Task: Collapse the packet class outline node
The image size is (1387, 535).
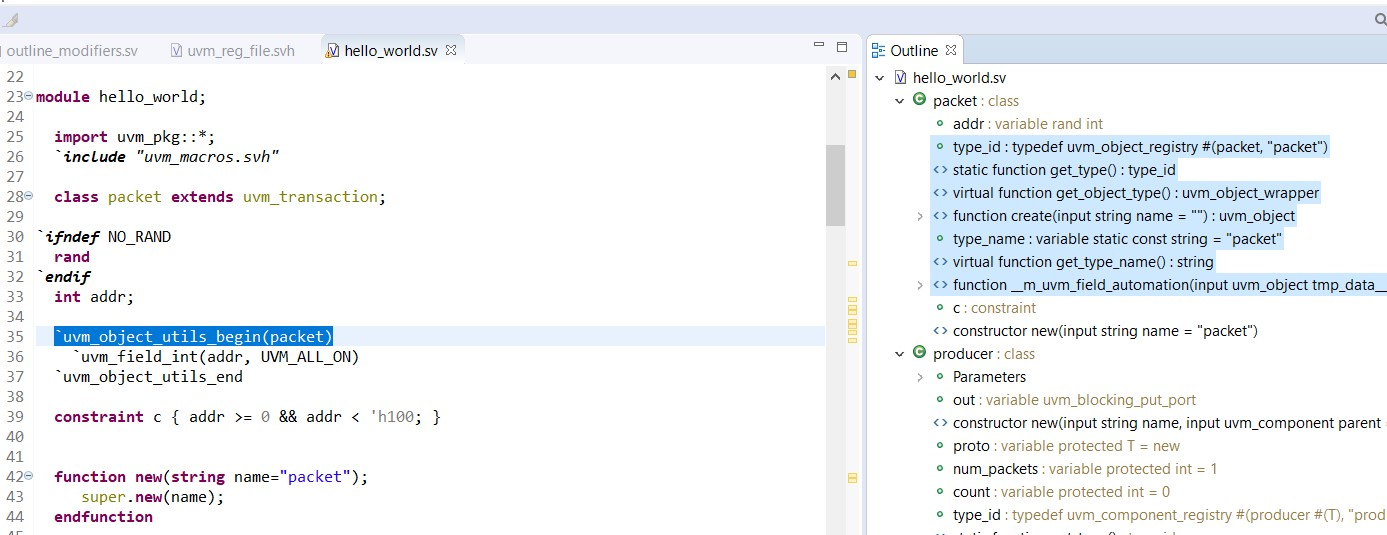Action: (x=899, y=101)
